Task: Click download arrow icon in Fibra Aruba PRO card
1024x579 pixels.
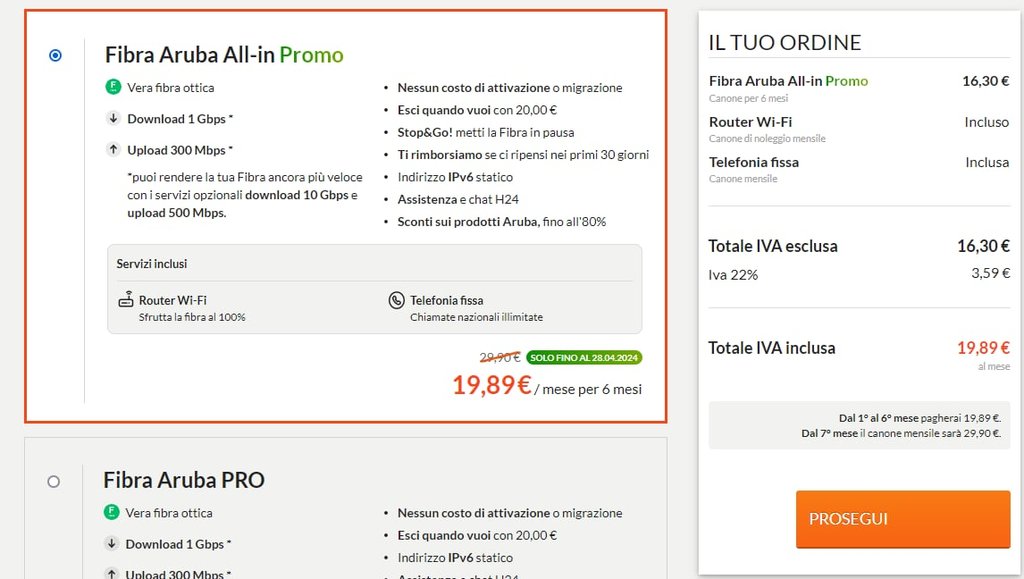Action: pos(112,544)
